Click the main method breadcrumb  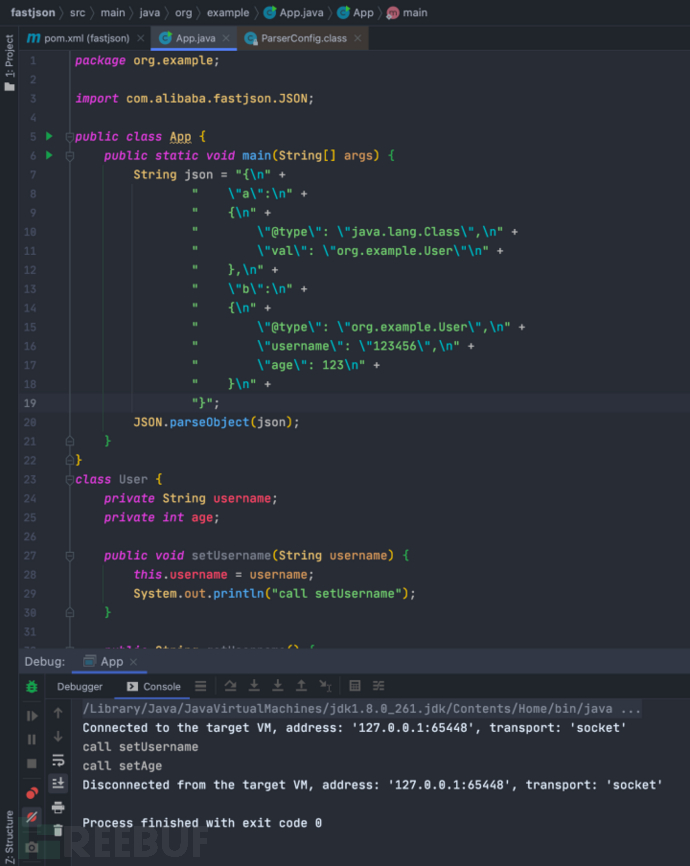tap(407, 12)
